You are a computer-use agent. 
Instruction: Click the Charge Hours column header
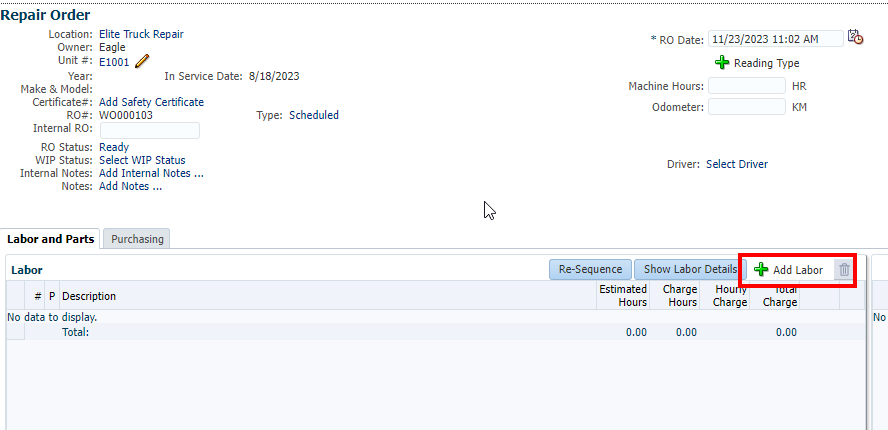point(673,295)
